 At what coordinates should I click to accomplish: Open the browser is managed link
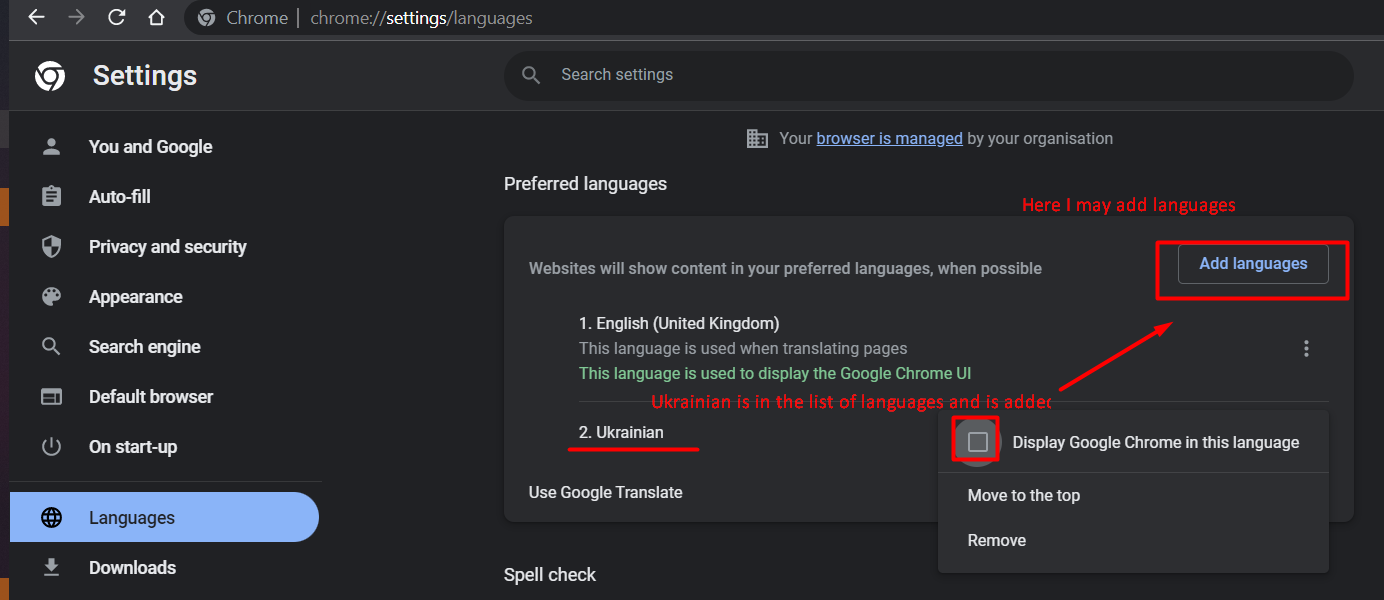click(x=889, y=139)
